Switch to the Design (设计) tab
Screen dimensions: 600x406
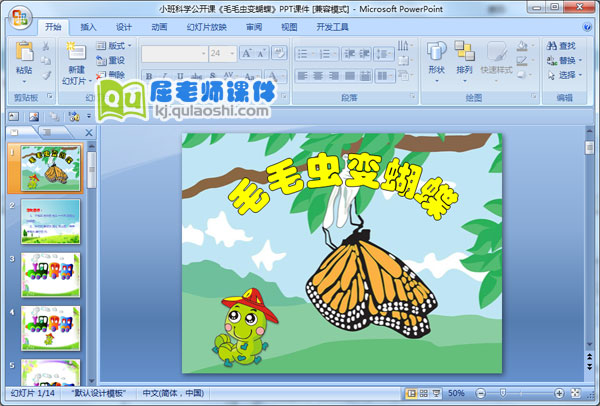pyautogui.click(x=124, y=27)
